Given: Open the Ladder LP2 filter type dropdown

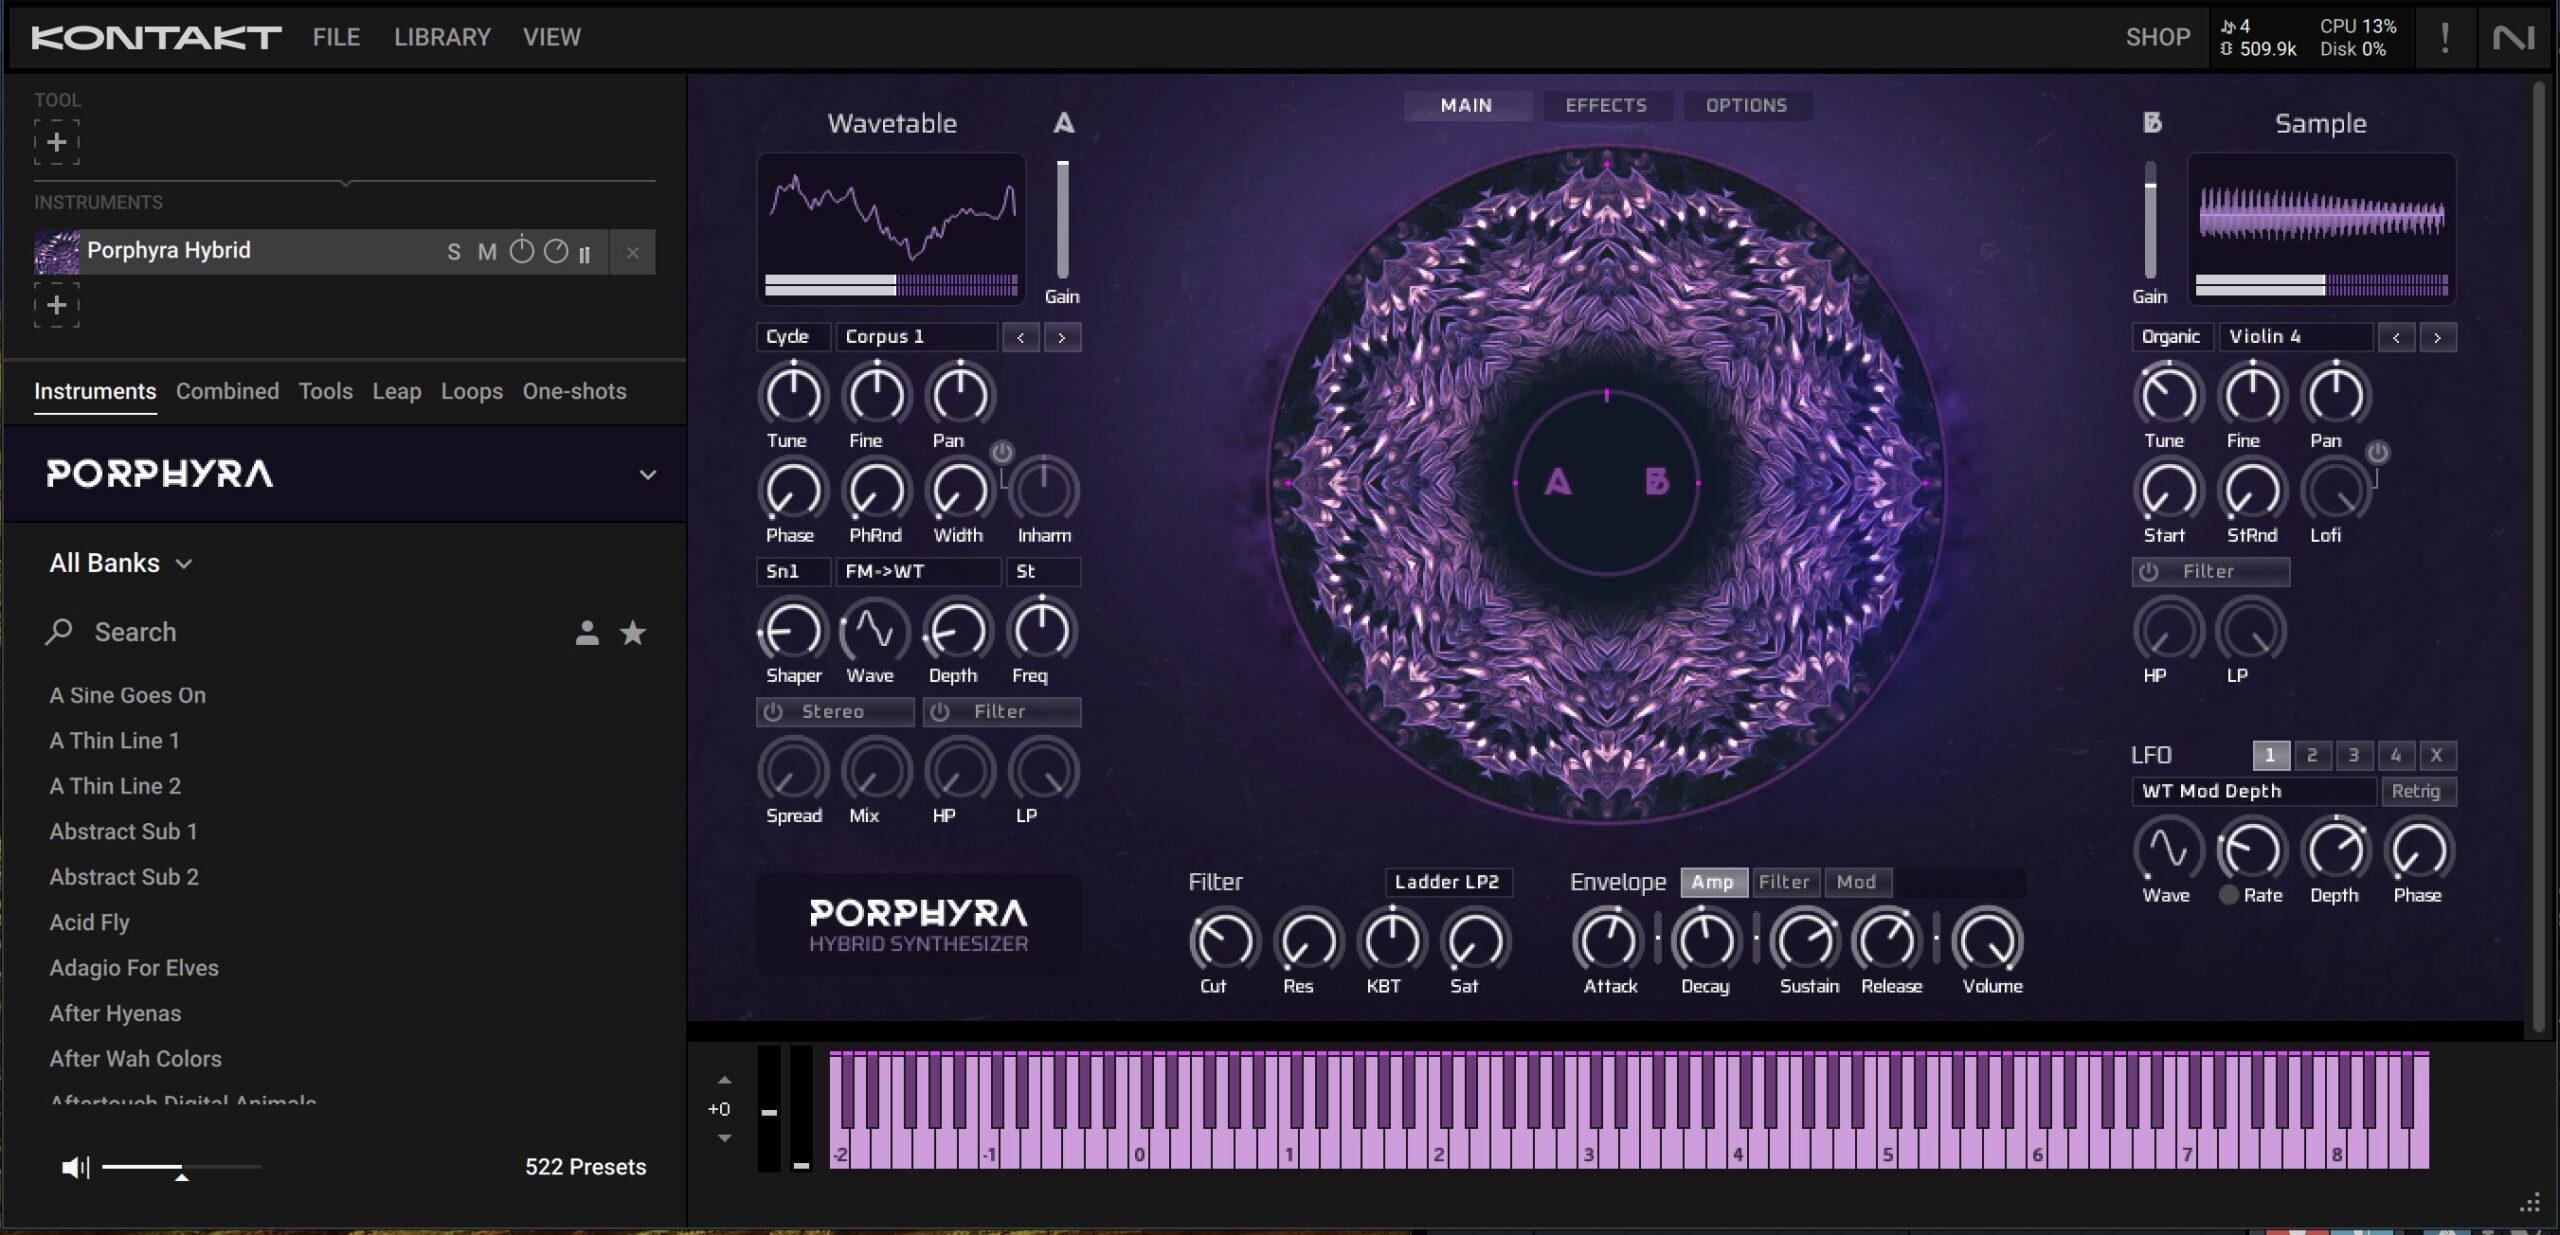Looking at the screenshot, I should click(x=1448, y=882).
